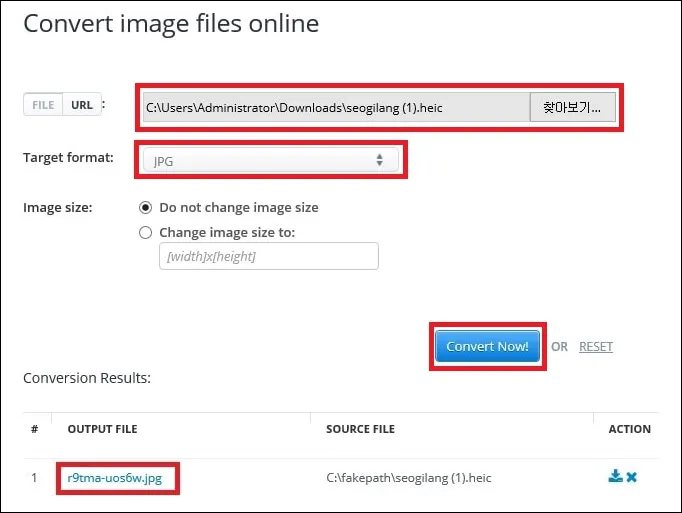Click the selected file path field
The width and height of the screenshot is (682, 513).
335,107
